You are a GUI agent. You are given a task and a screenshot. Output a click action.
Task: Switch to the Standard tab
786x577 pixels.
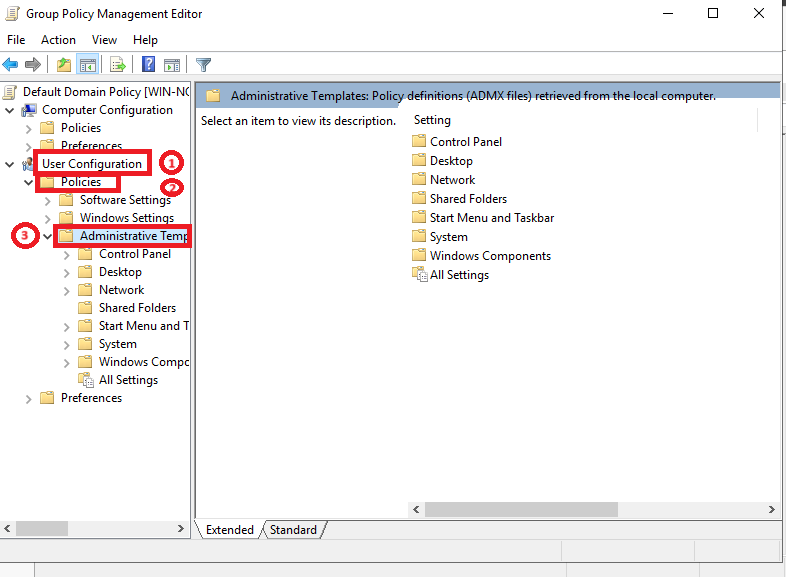click(293, 530)
